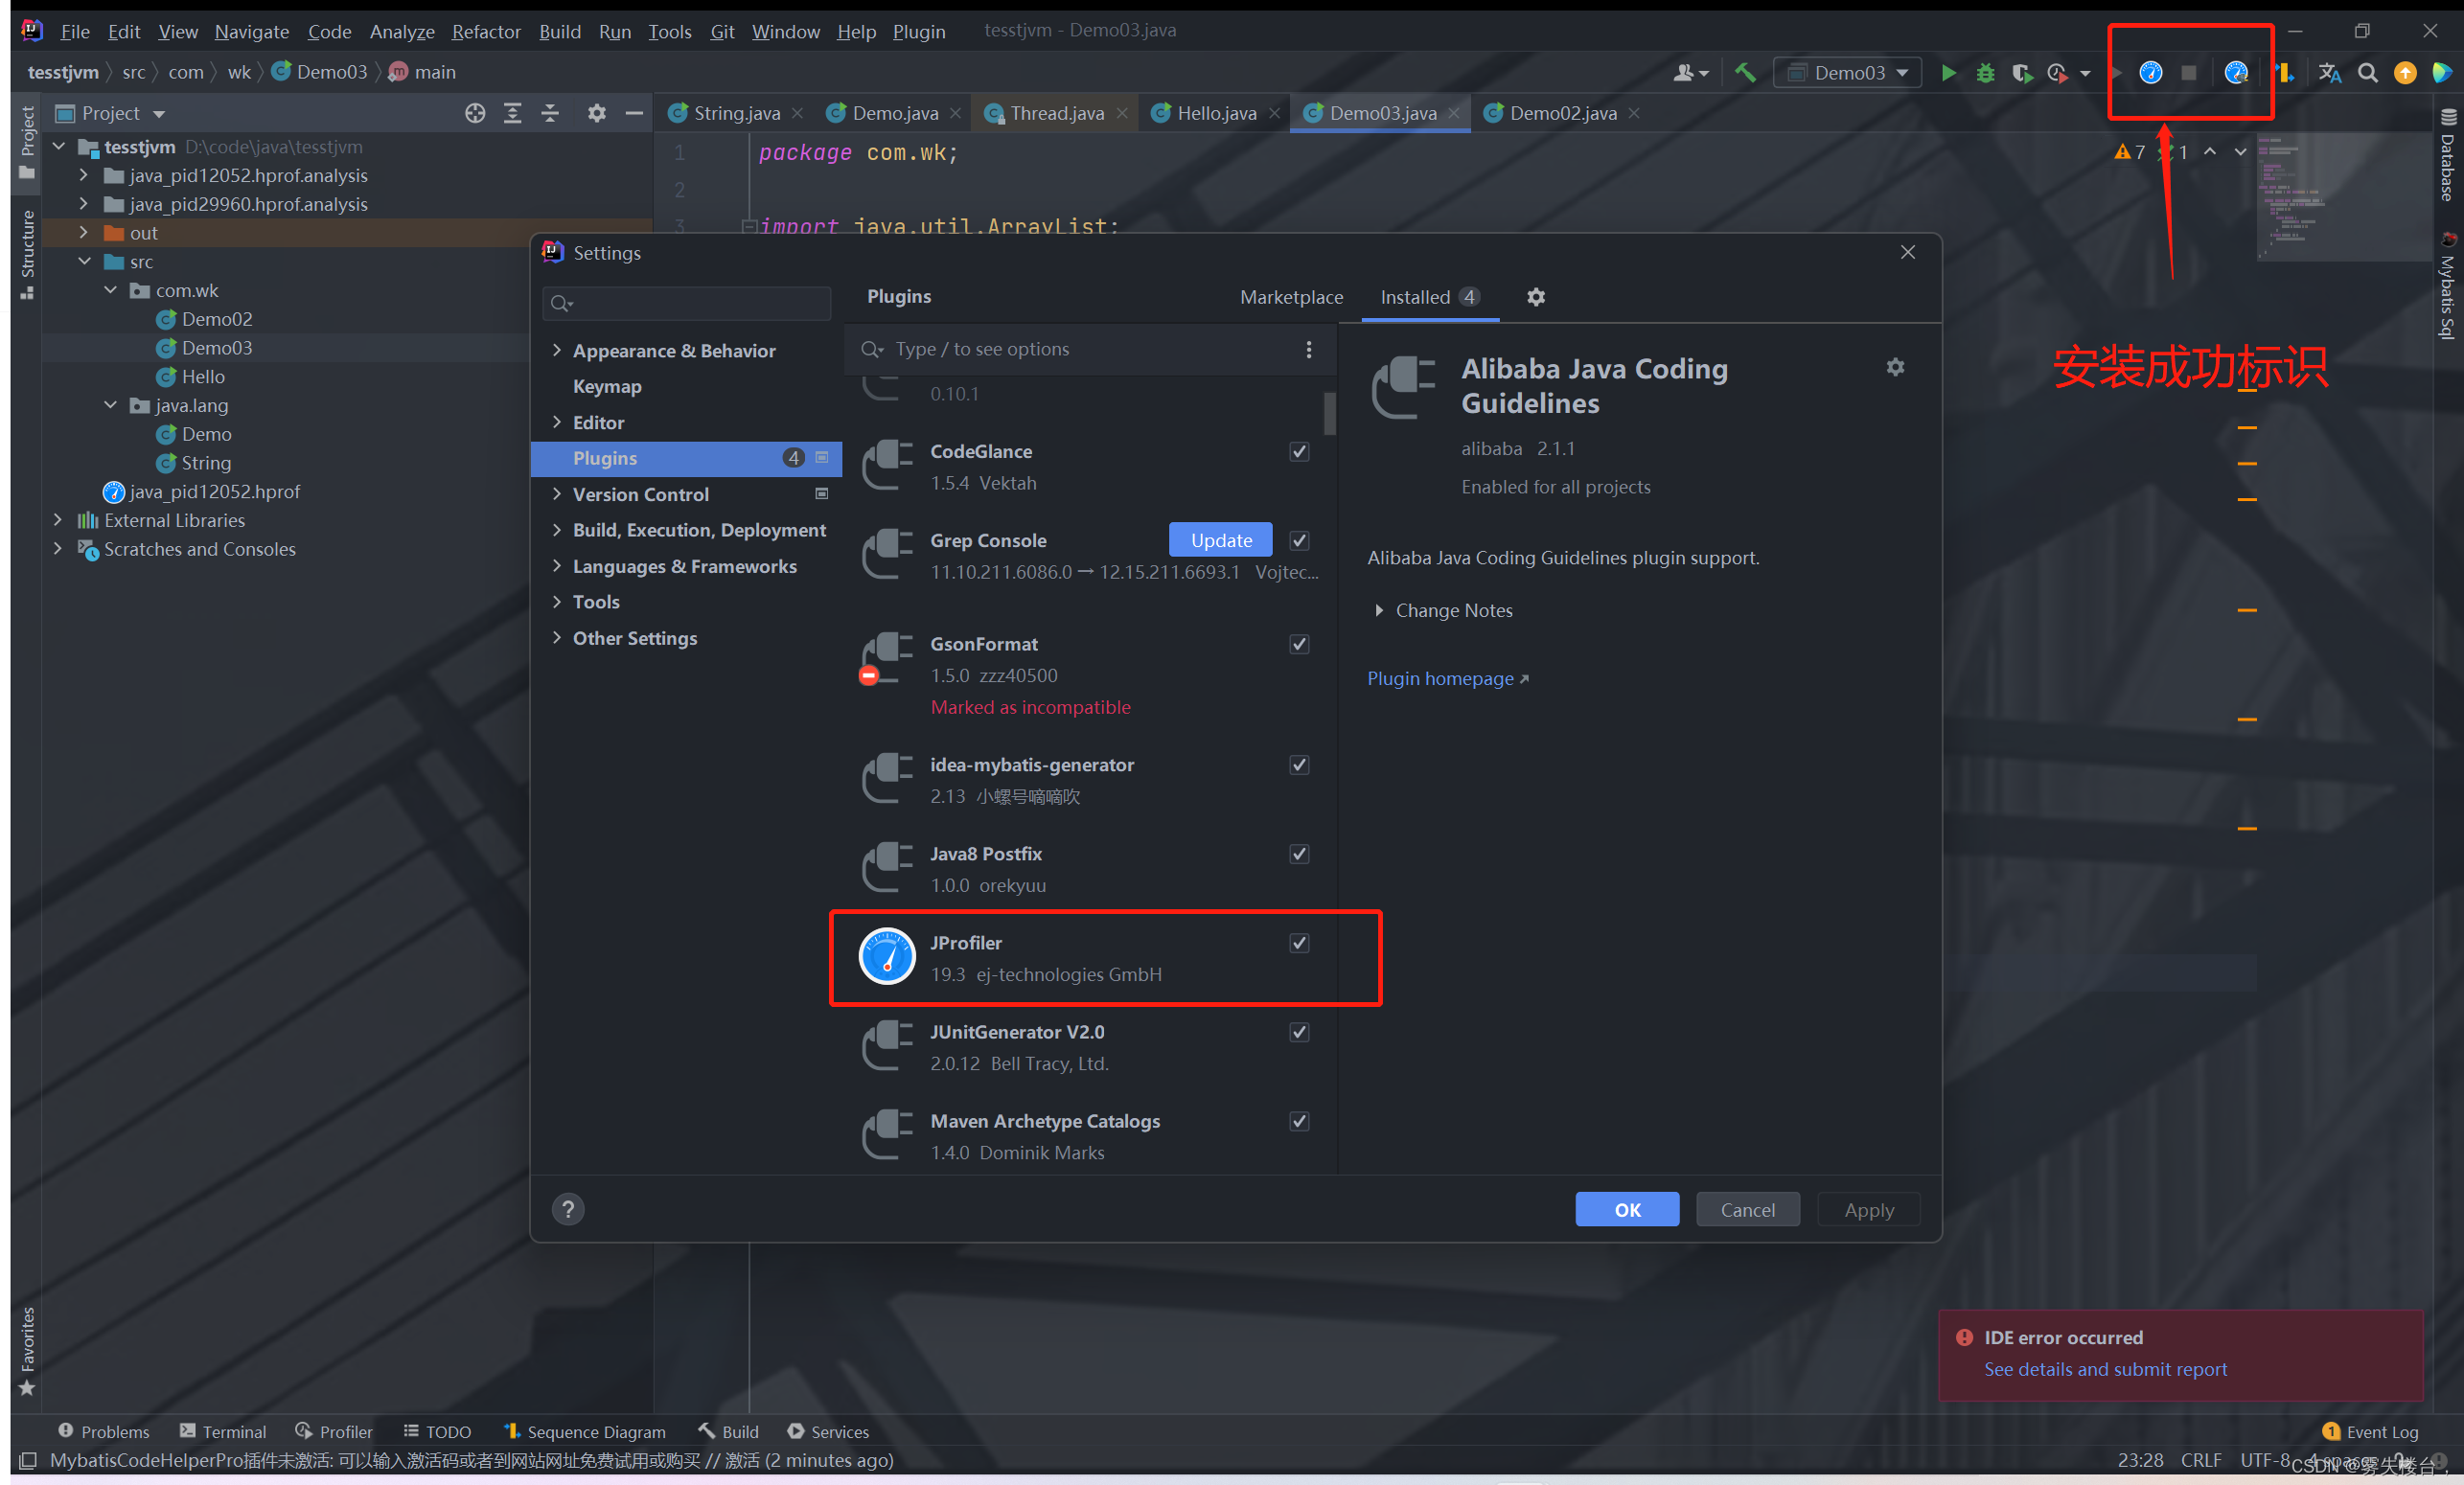Image resolution: width=2464 pixels, height=1485 pixels.
Task: Update the Grep Console plugin
Action: tap(1220, 540)
